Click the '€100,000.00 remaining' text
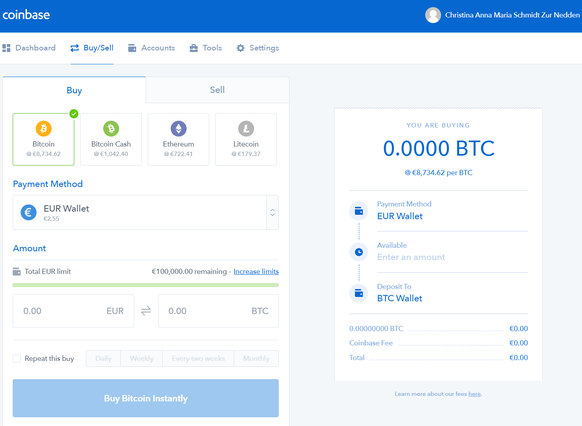The height and width of the screenshot is (426, 582). coord(189,272)
